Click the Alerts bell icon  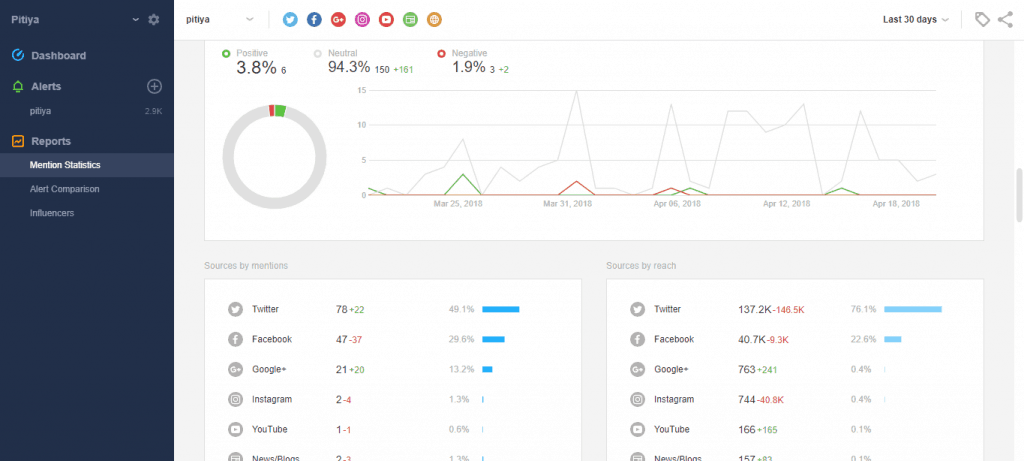(18, 86)
